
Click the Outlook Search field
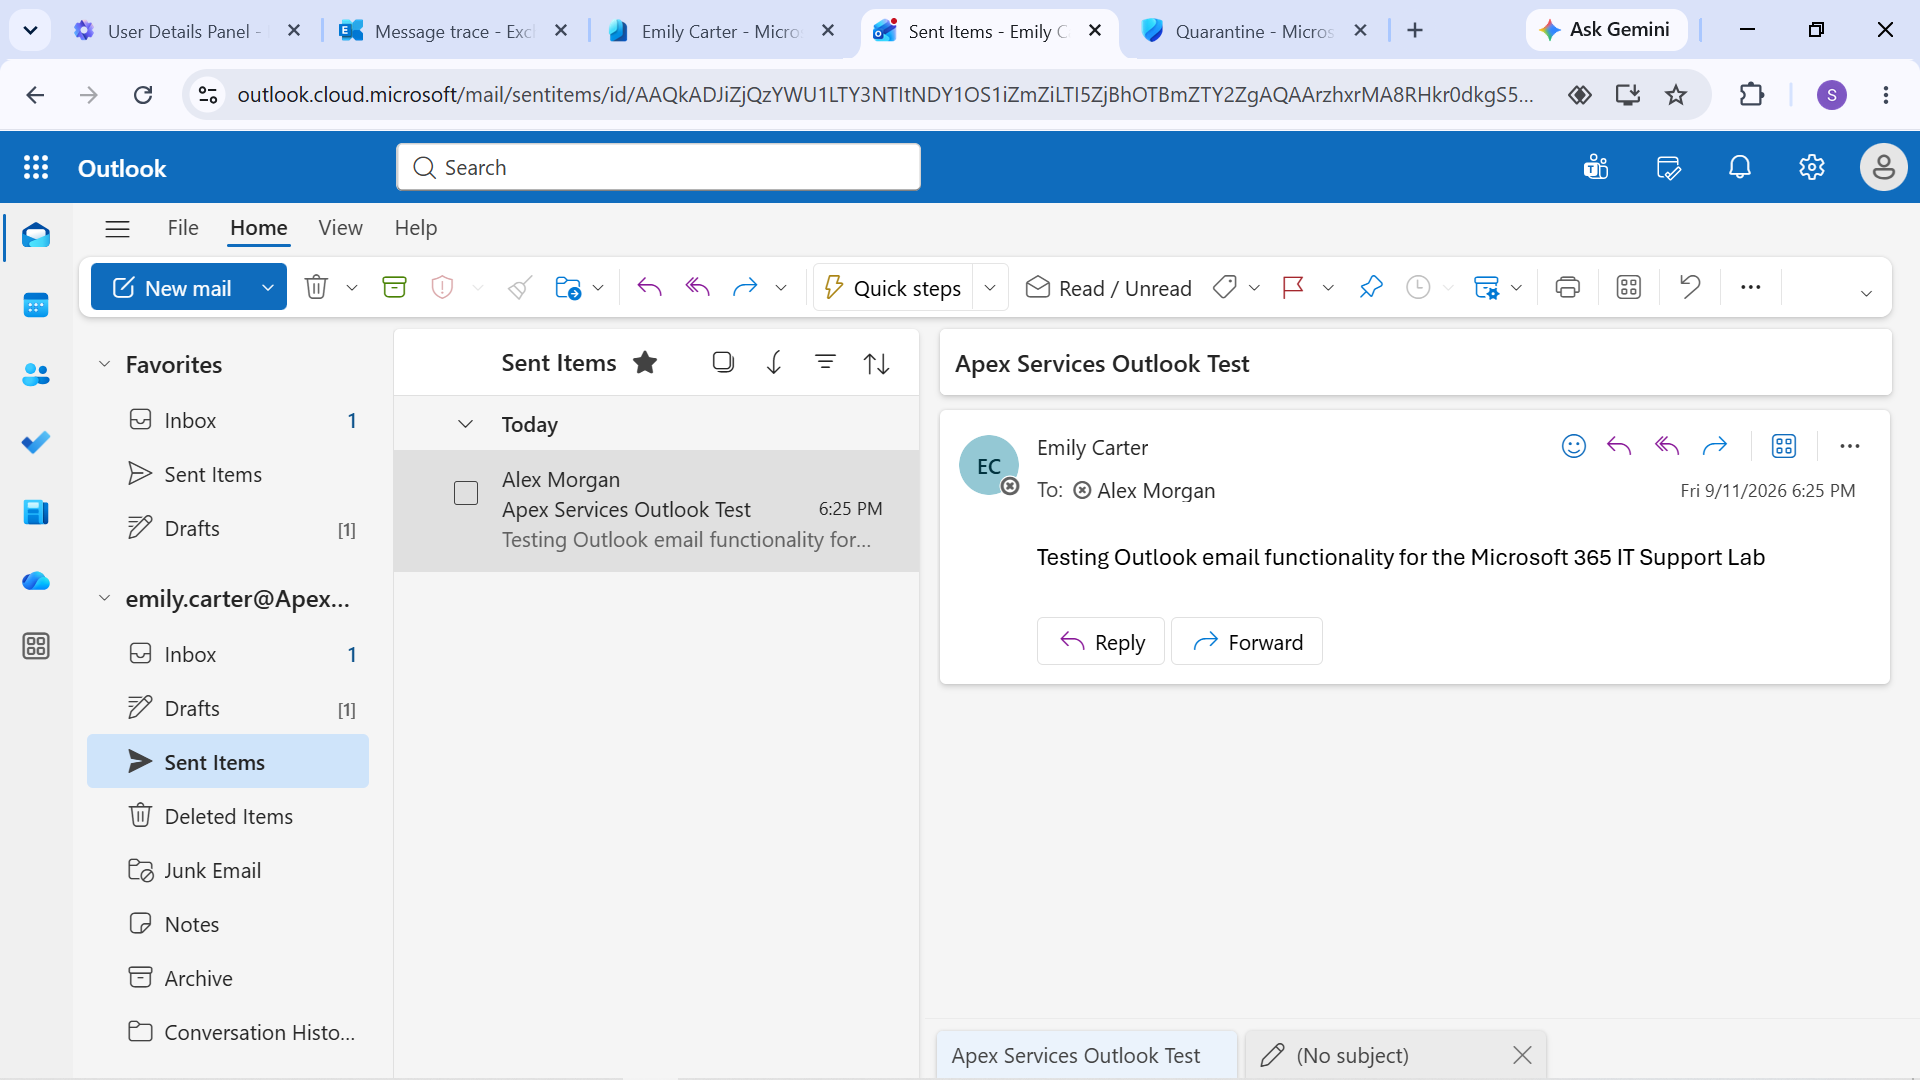pos(658,167)
